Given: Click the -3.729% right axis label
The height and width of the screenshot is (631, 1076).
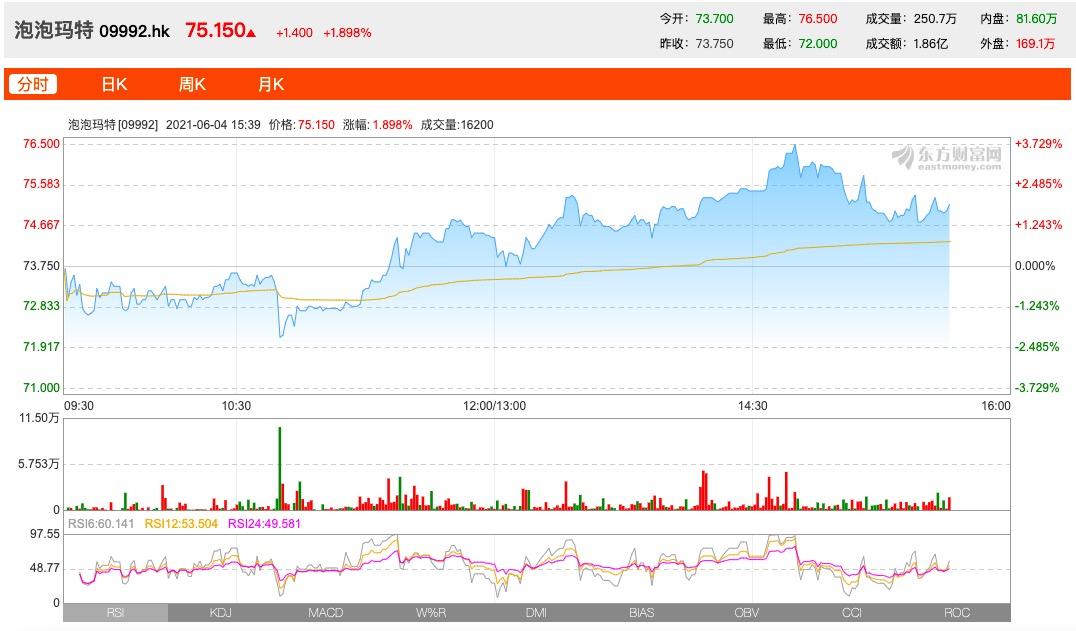Looking at the screenshot, I should (1037, 388).
